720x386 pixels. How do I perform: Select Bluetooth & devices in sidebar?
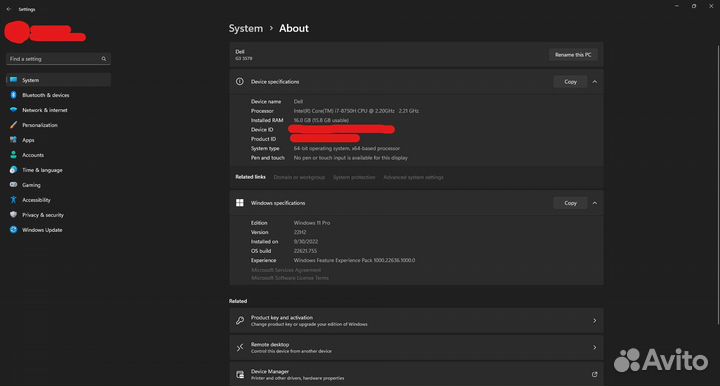point(58,95)
